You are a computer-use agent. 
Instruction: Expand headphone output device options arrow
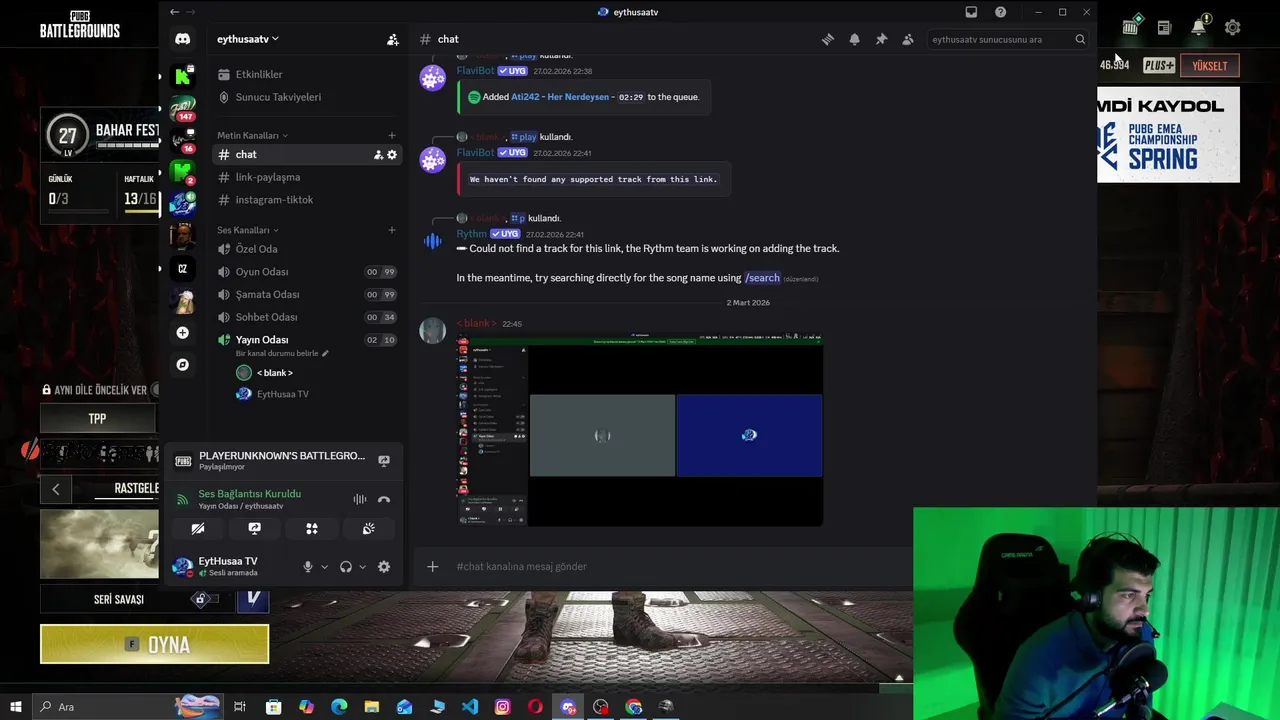point(362,567)
